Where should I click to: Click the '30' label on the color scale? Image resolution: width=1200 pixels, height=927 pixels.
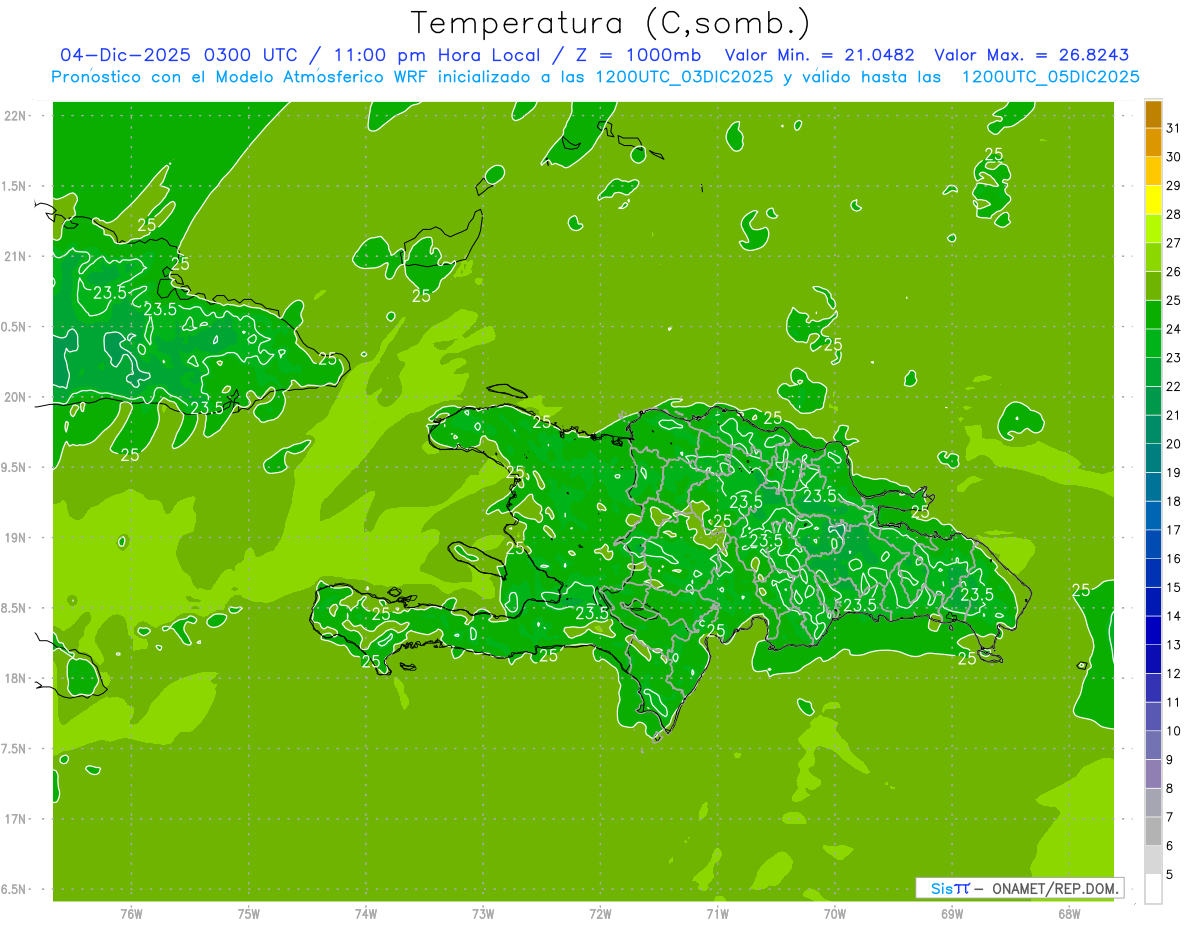coord(1174,157)
